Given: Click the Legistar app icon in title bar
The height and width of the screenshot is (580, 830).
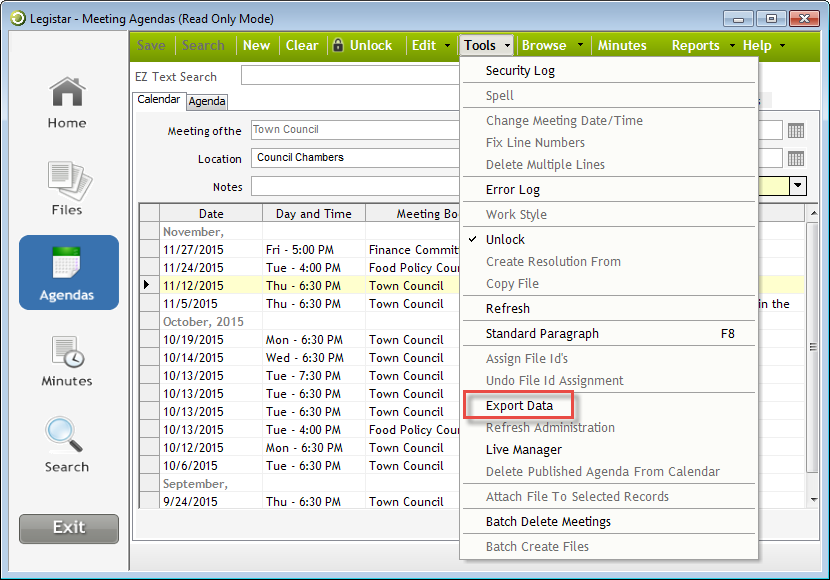Looking at the screenshot, I should click(17, 19).
